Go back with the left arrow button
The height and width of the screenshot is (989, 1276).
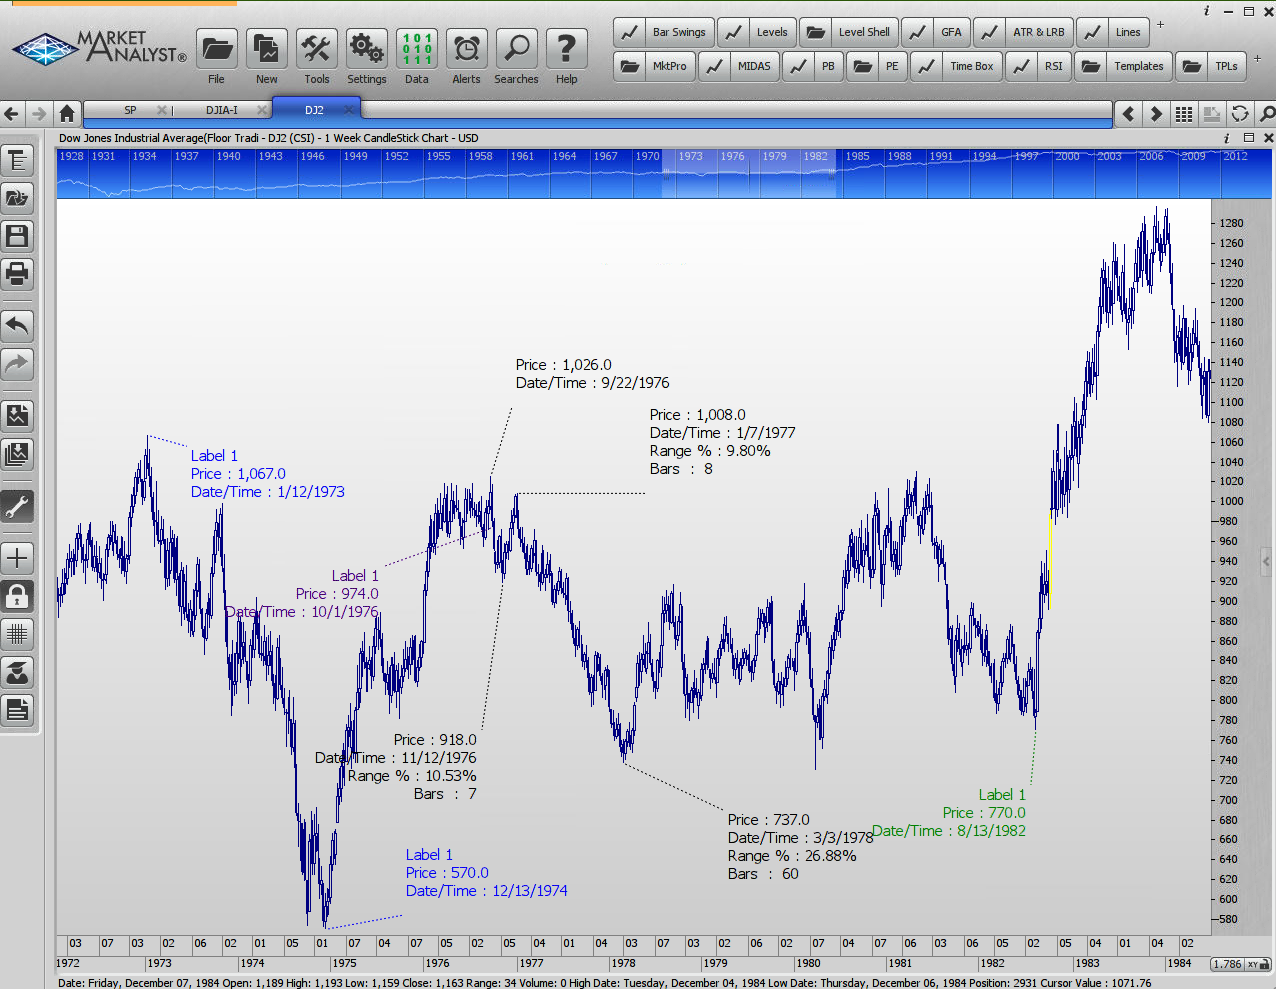coord(12,113)
